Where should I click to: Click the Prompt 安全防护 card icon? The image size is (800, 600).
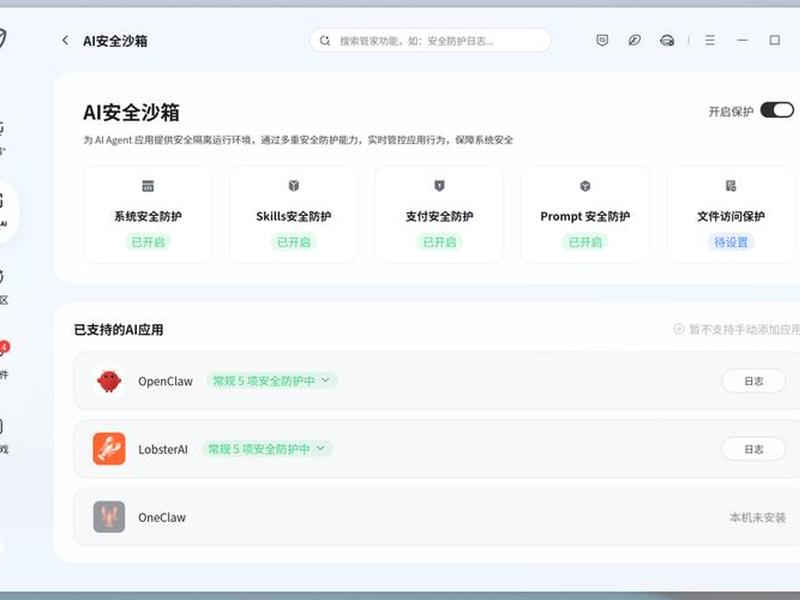tap(585, 186)
